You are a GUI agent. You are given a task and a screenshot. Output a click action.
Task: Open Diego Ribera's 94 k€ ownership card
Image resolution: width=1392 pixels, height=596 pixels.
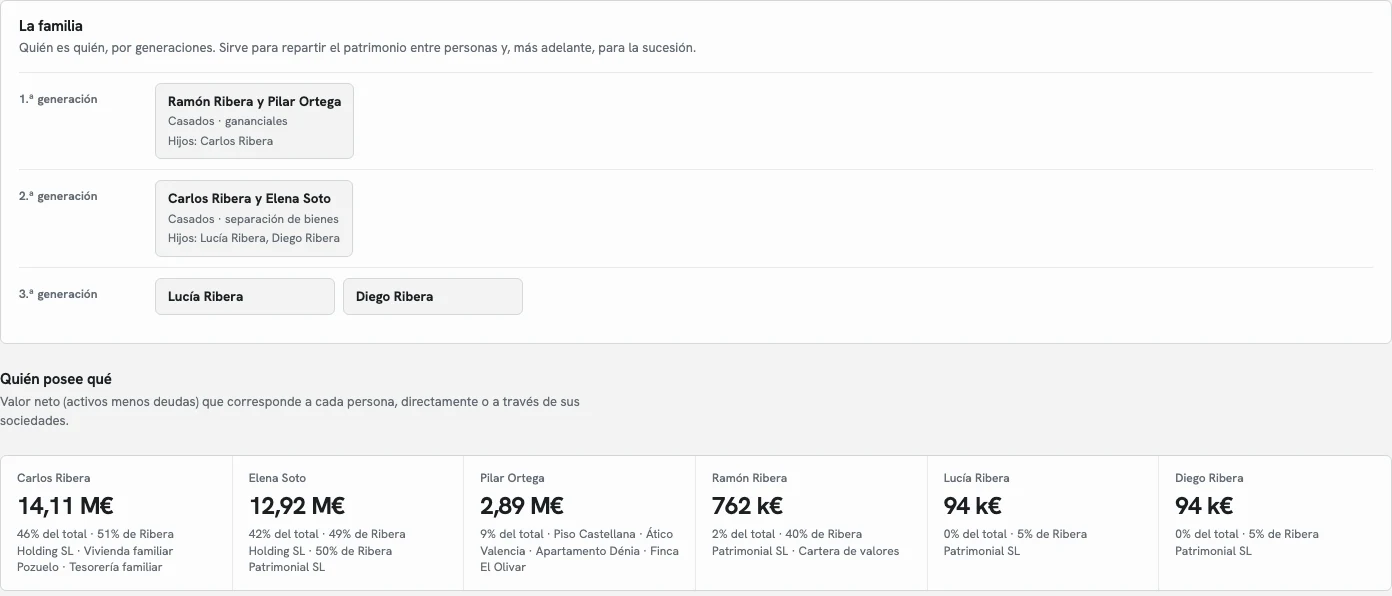coord(1275,523)
